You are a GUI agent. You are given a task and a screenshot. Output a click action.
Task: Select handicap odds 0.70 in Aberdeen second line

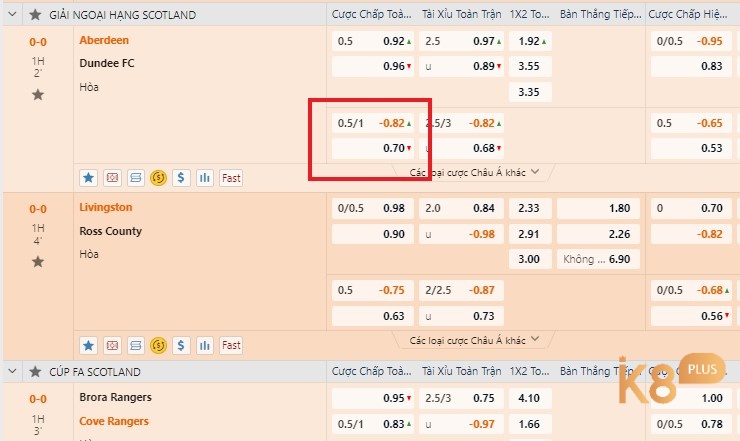373,148
